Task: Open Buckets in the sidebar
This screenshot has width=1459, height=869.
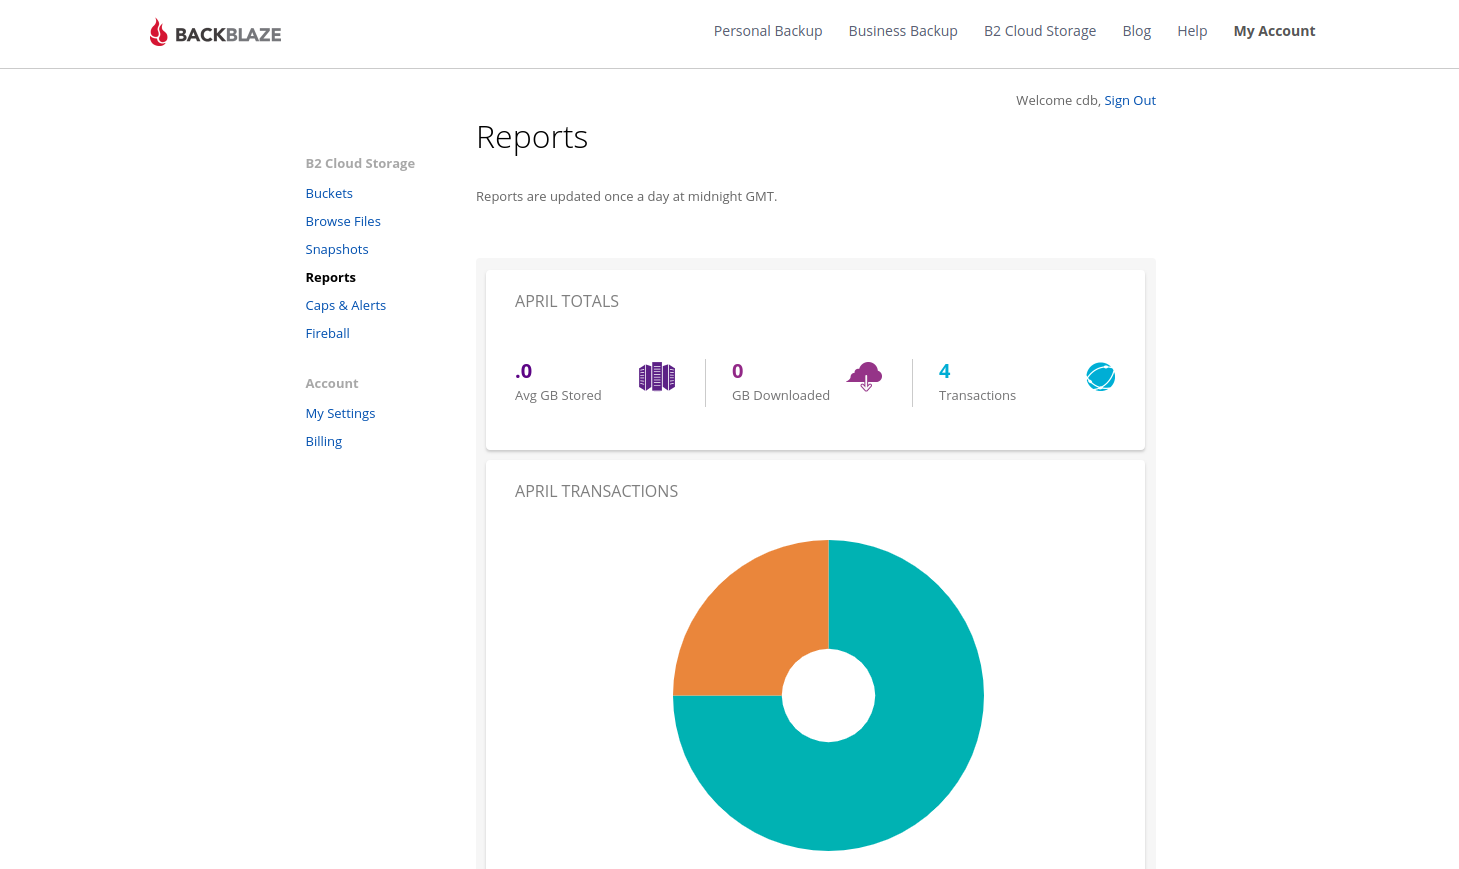Action: pos(329,193)
